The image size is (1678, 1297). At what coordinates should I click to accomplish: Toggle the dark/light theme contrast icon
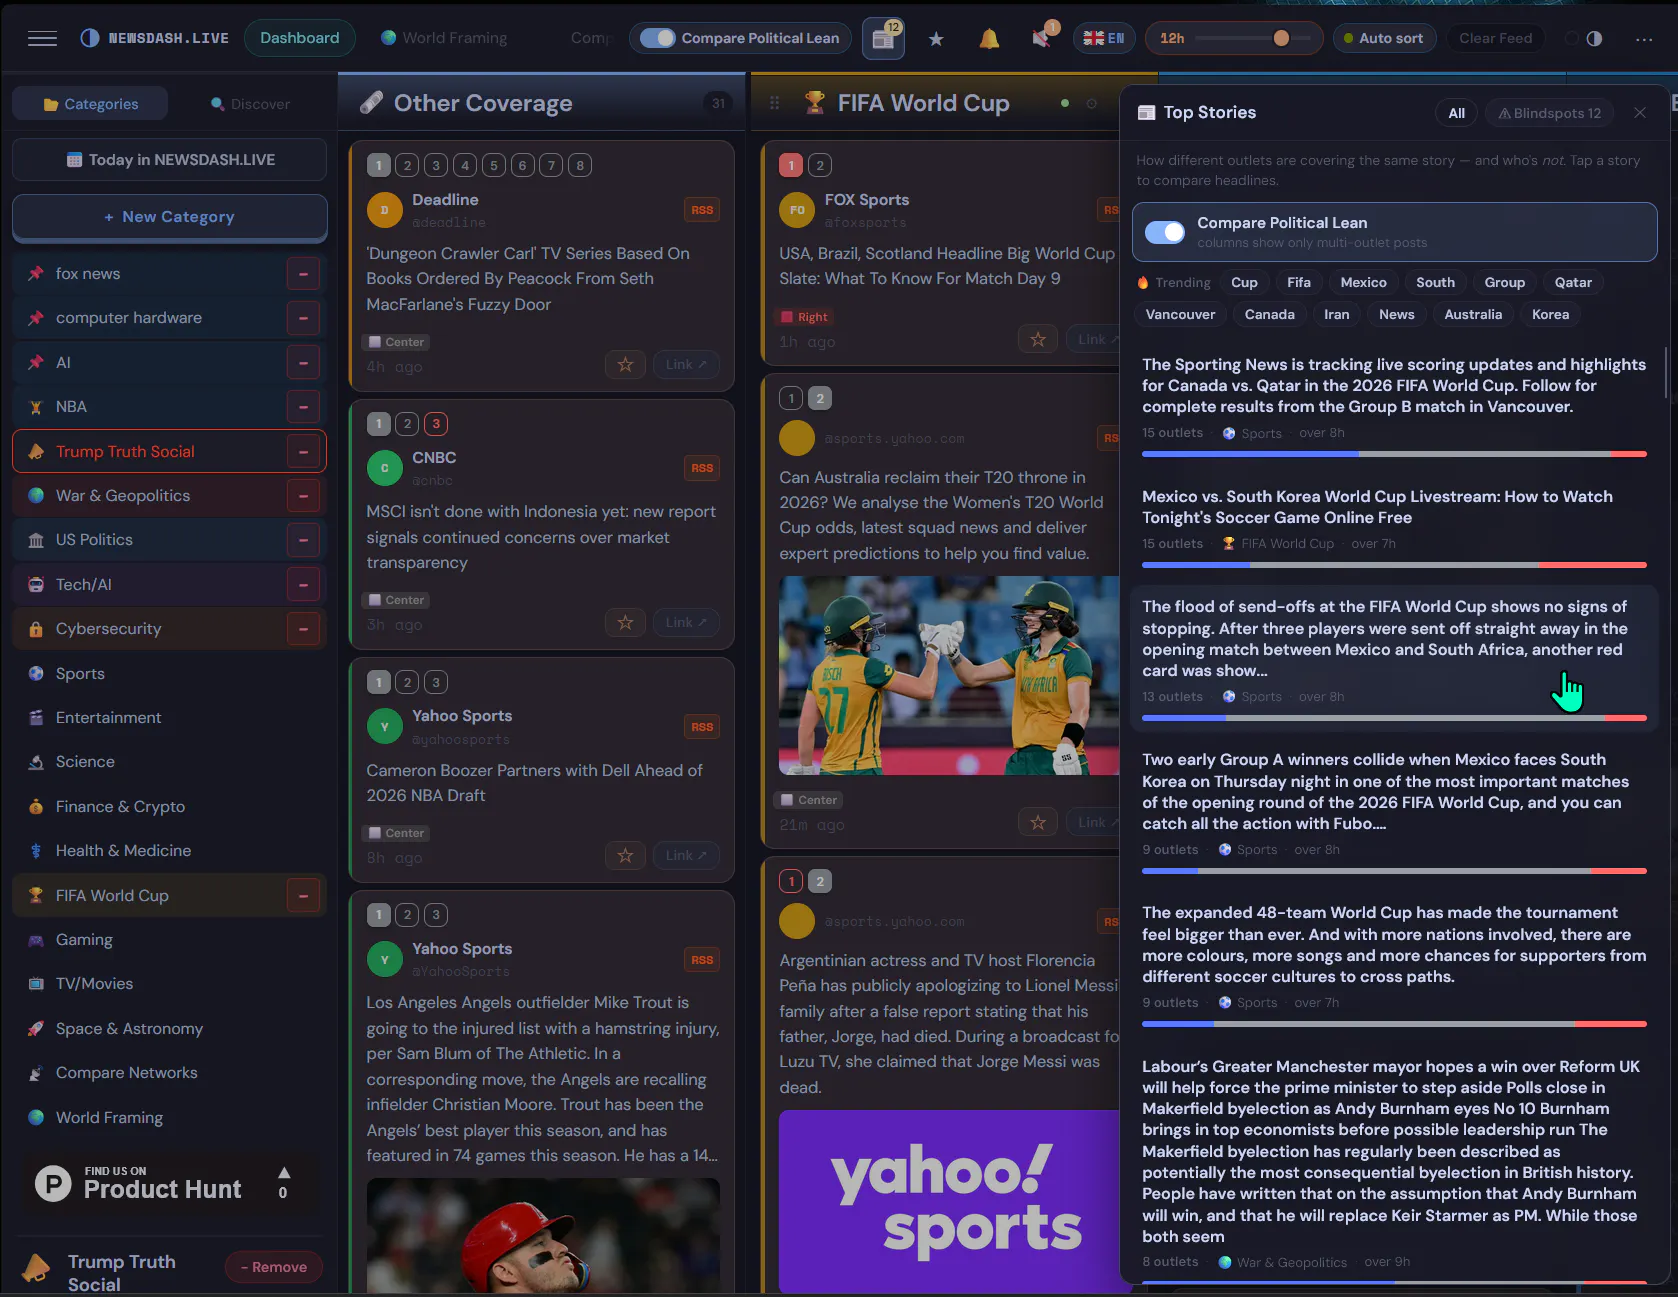pyautogui.click(x=1594, y=39)
